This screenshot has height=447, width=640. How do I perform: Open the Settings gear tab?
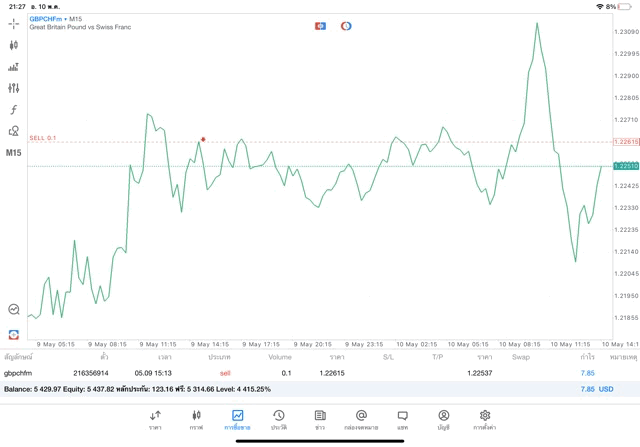tap(485, 418)
